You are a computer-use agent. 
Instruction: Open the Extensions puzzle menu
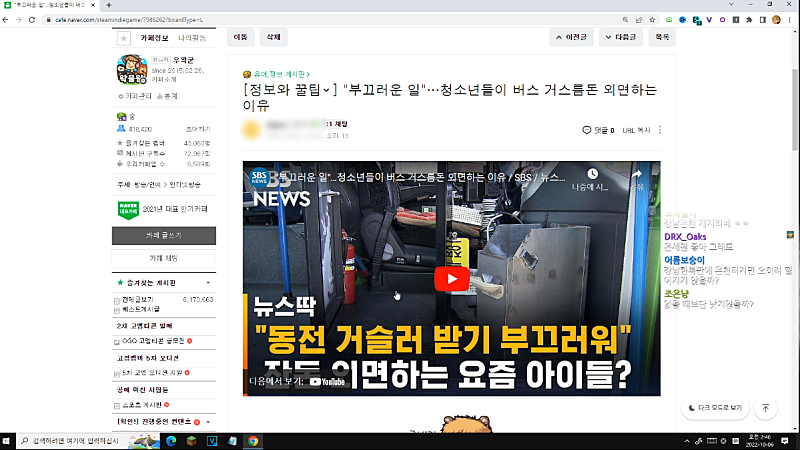coord(749,20)
